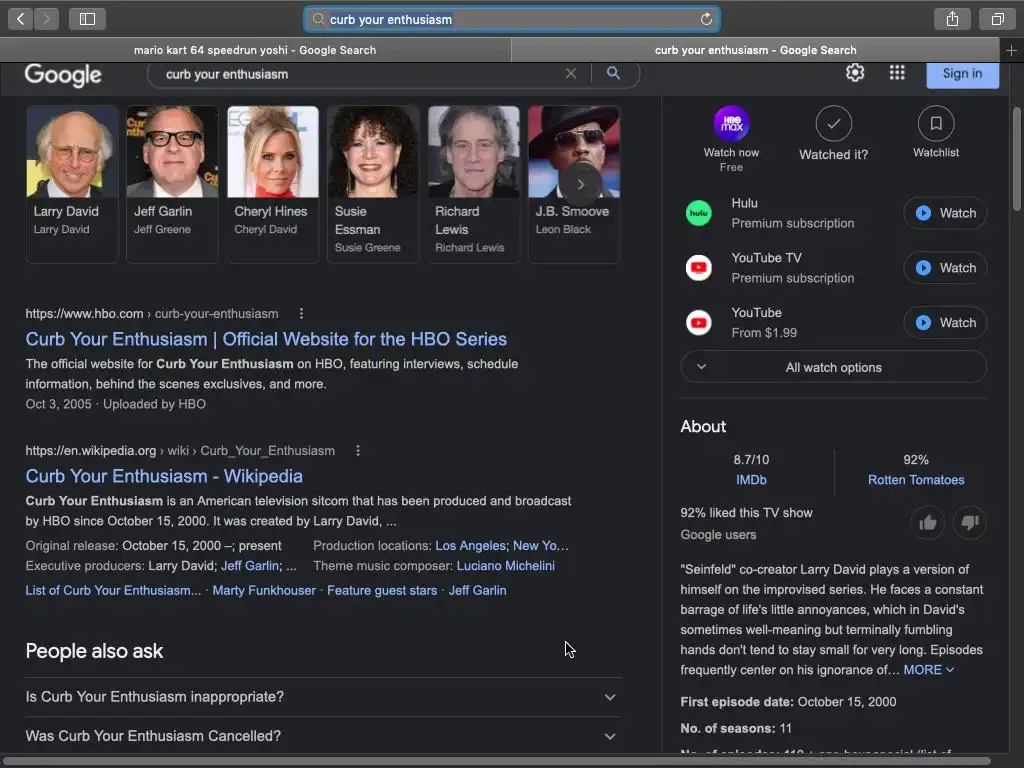
Task: Open the J.B. Smoove cast card
Action: 574,184
